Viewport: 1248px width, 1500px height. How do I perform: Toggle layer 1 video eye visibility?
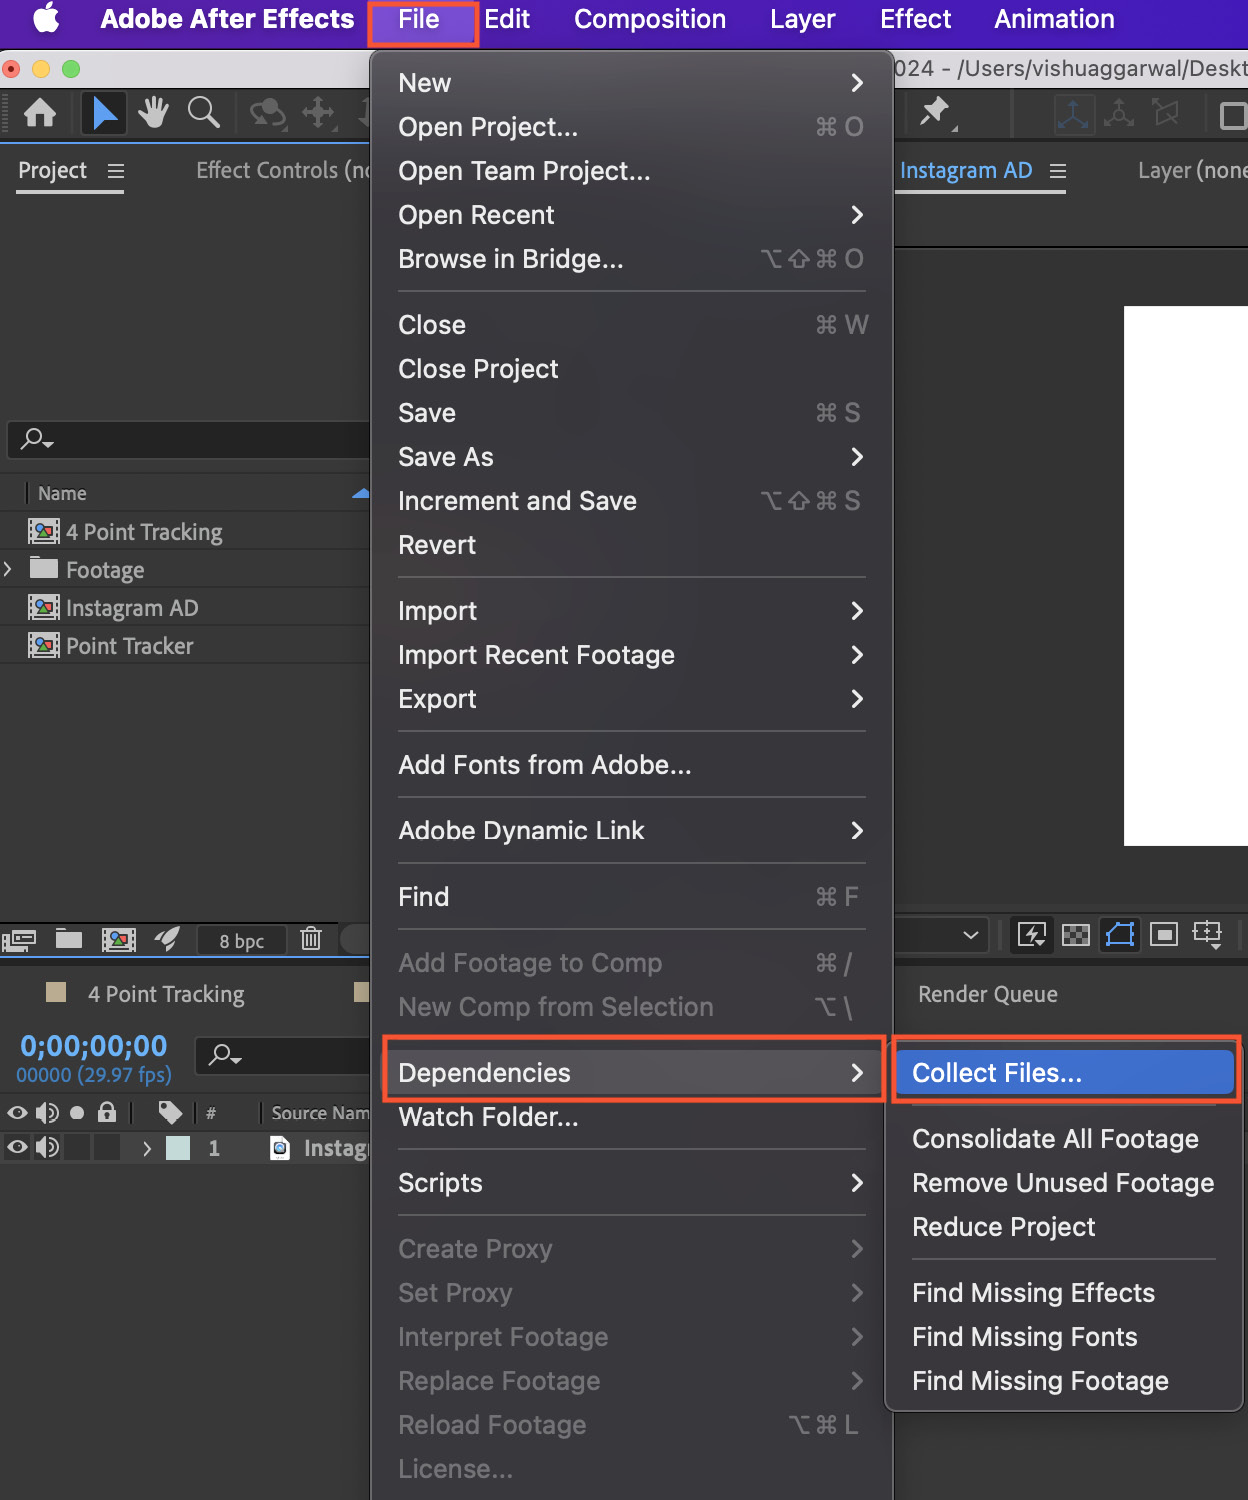(x=17, y=1147)
